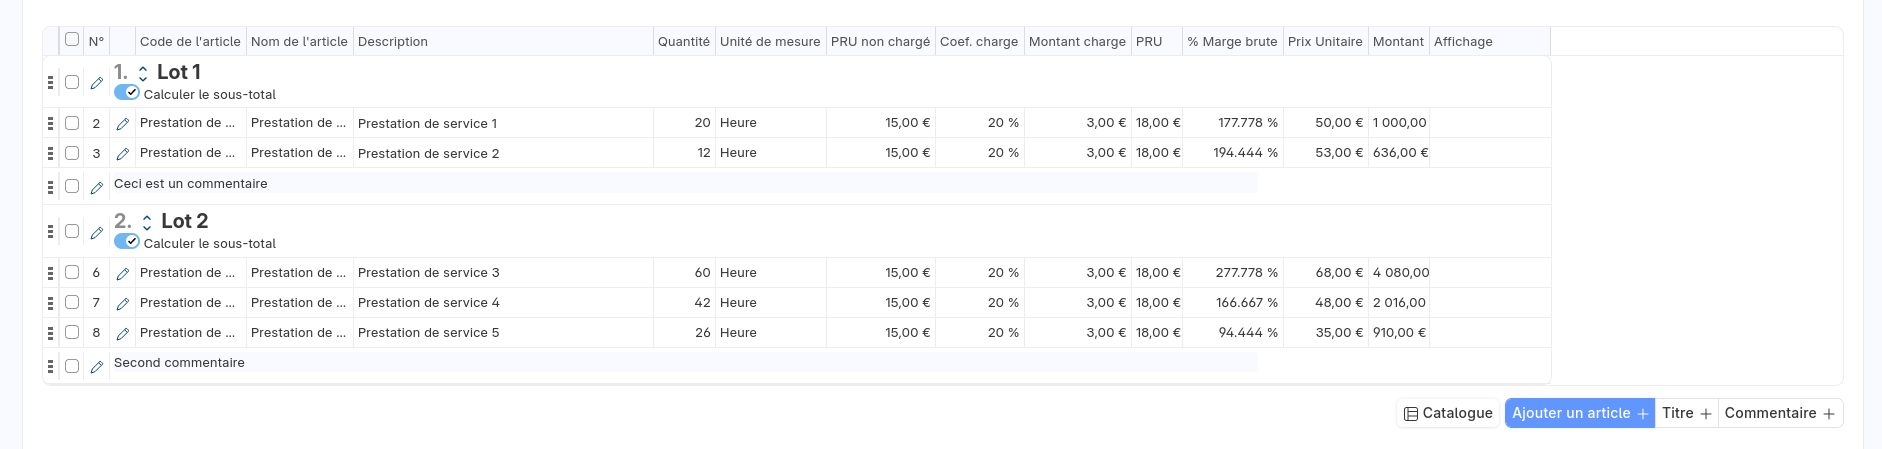The width and height of the screenshot is (1882, 449).
Task: Toggle Lot 1 'Calculer le sous-total' switch
Action: pyautogui.click(x=127, y=93)
